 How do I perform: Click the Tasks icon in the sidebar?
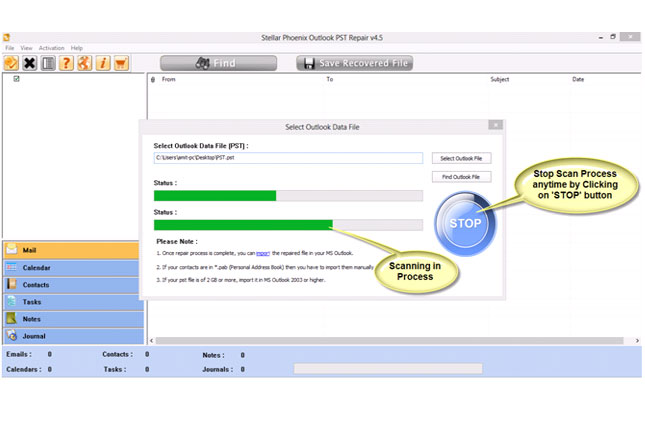[12, 301]
